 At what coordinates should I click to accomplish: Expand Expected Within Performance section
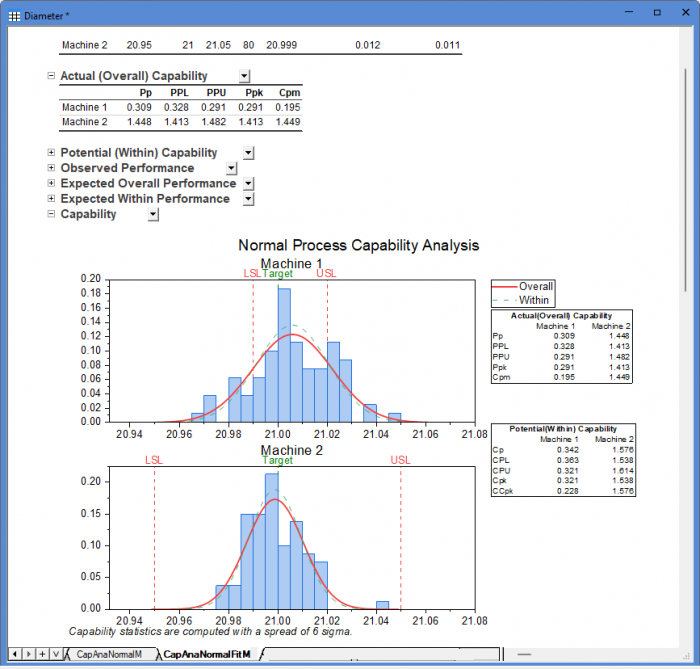coord(51,199)
